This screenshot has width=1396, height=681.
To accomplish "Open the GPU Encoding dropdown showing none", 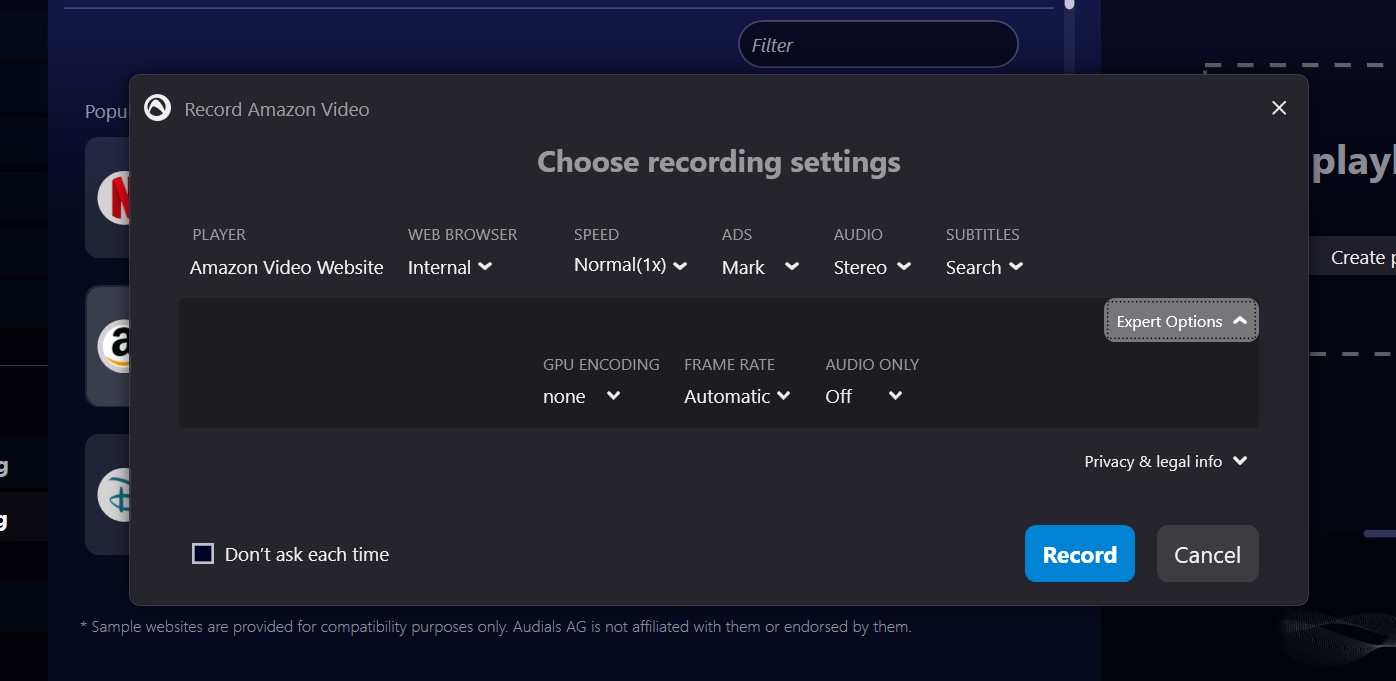I will [582, 396].
